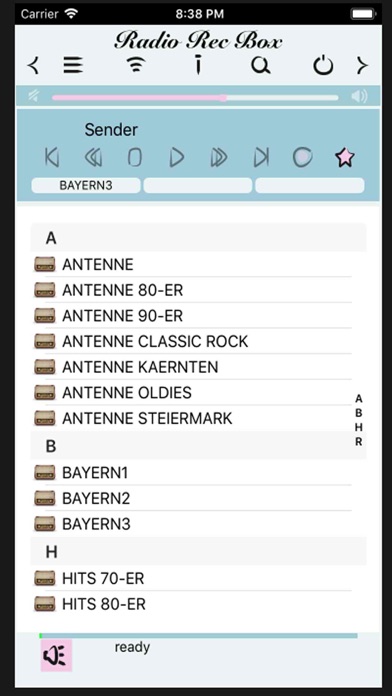This screenshot has height=696, width=392.
Task: Jump to index letter B in sidebar
Action: pos(359,413)
